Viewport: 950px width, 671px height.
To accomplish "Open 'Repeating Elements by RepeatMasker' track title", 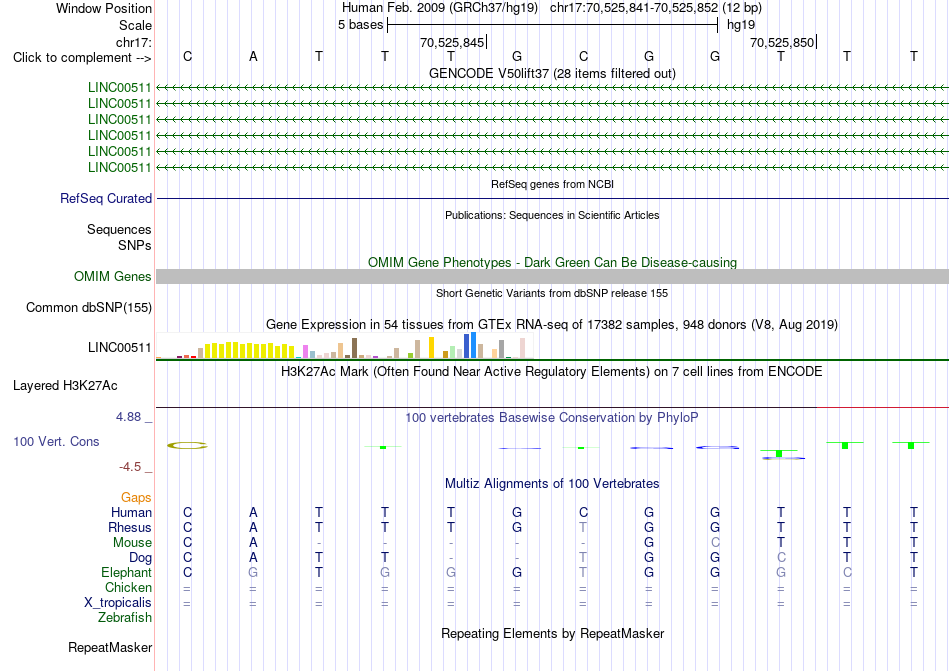I will pyautogui.click(x=552, y=634).
